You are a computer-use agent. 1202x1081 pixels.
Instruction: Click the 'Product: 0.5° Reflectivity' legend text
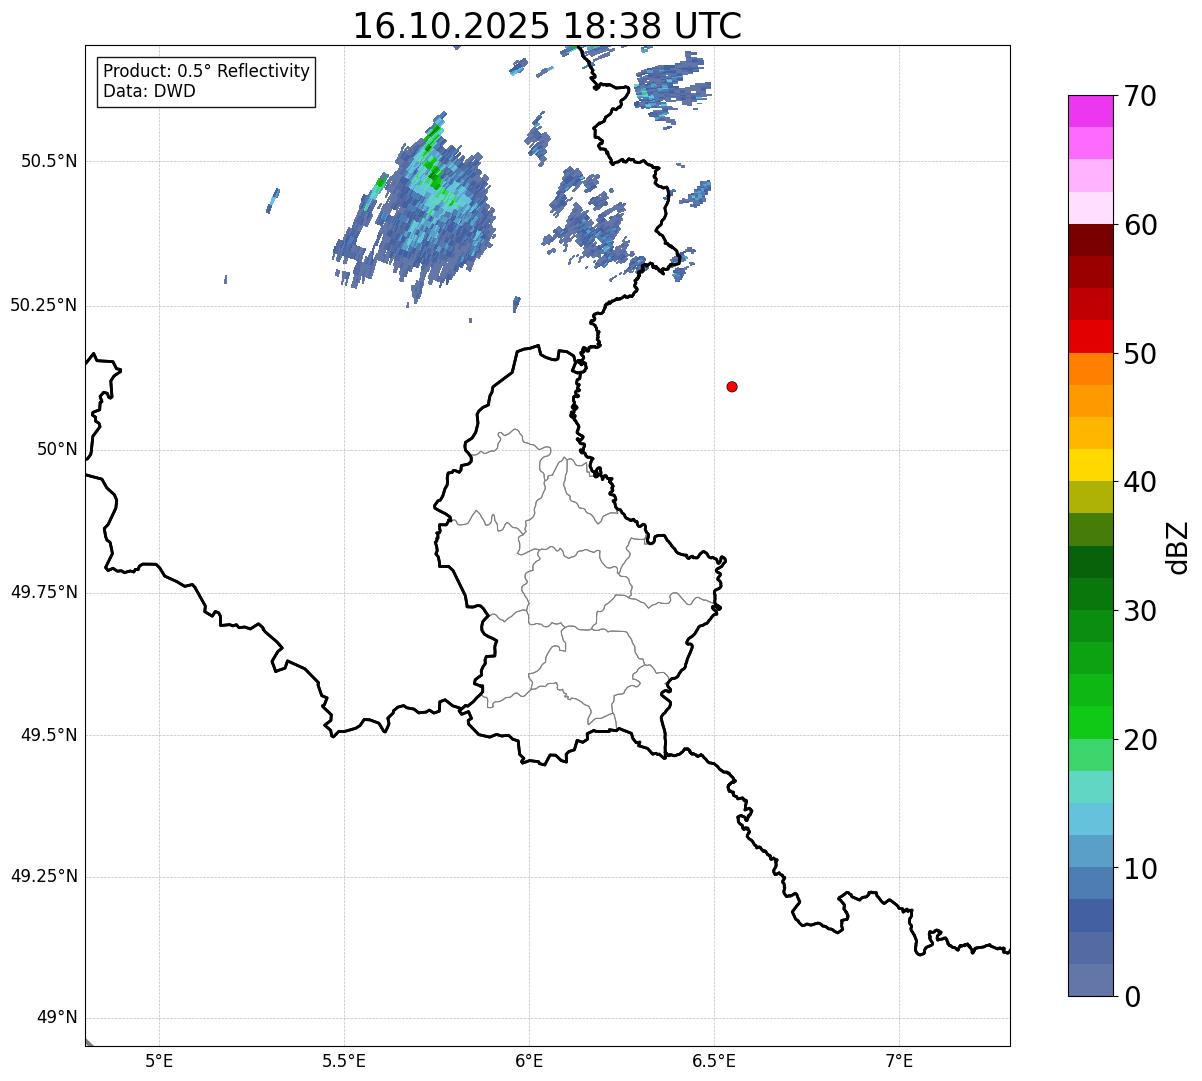(x=206, y=72)
